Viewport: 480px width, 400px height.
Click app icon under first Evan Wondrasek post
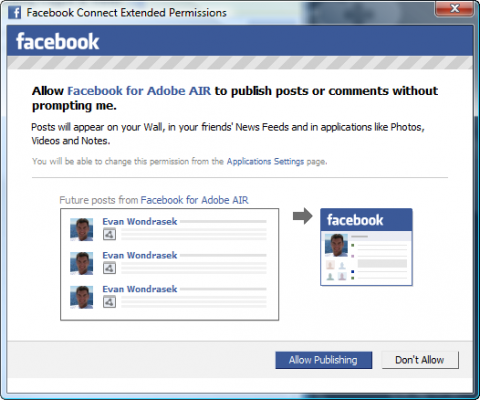[109, 234]
